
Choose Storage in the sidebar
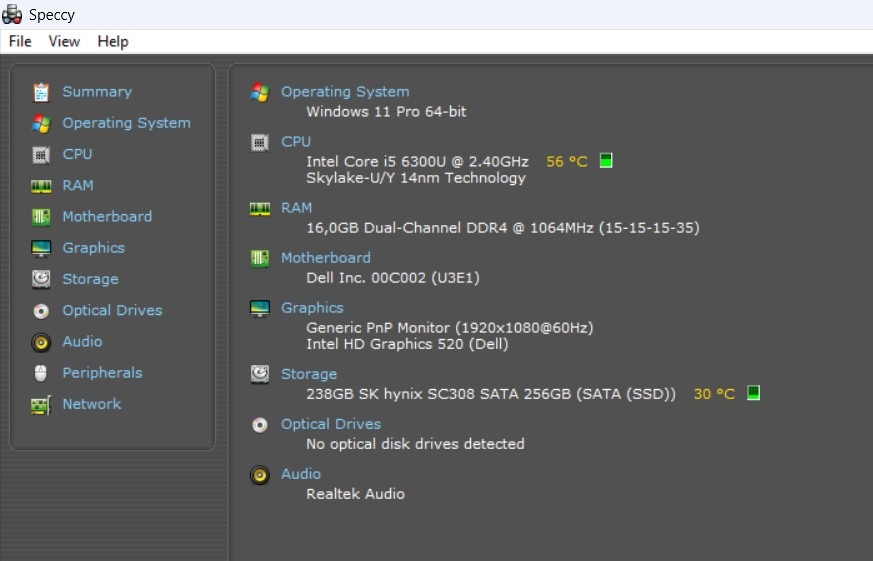click(x=90, y=279)
